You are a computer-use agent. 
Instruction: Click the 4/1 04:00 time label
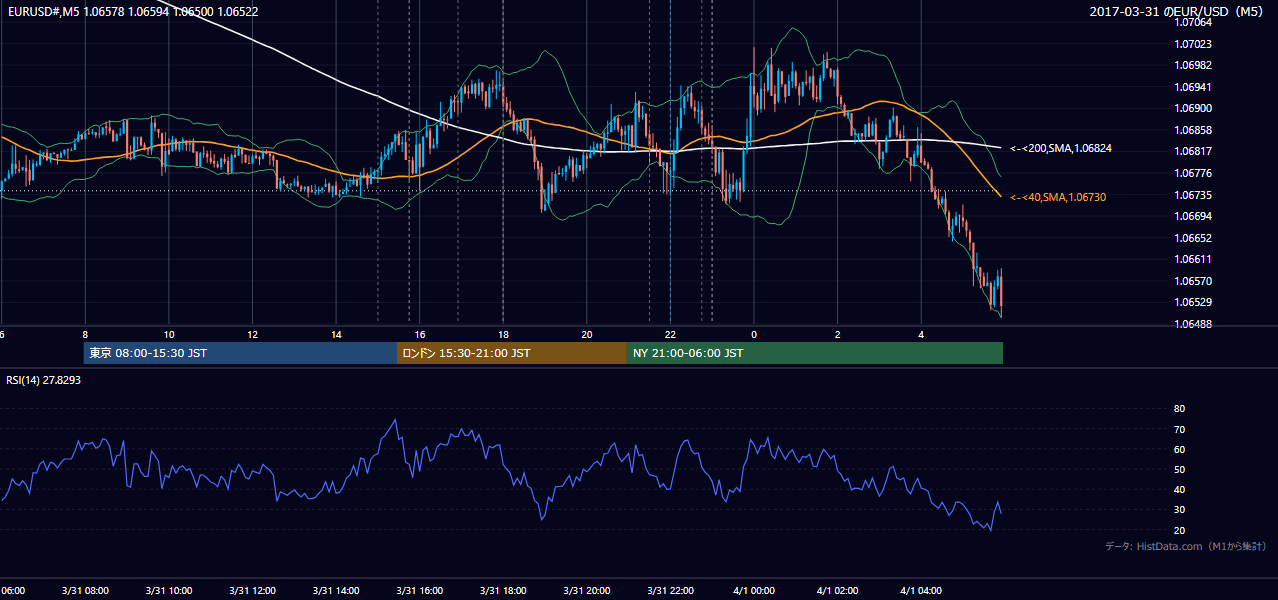pos(921,591)
